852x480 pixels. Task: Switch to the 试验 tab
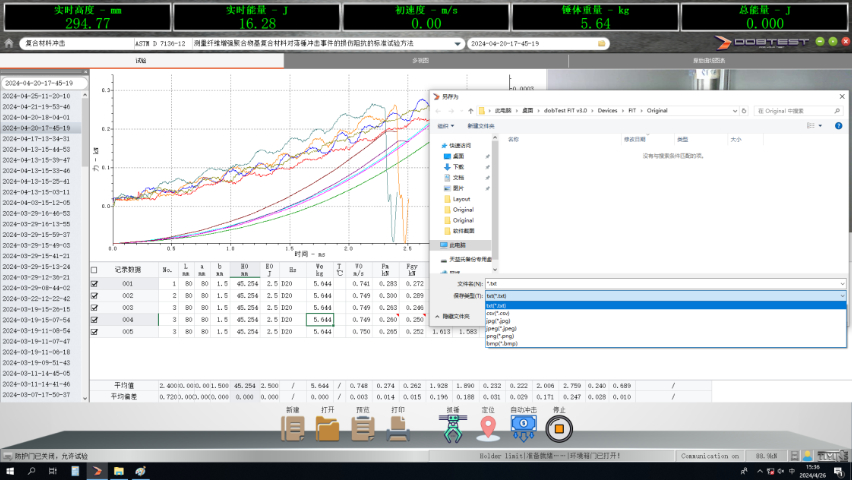coord(141,60)
